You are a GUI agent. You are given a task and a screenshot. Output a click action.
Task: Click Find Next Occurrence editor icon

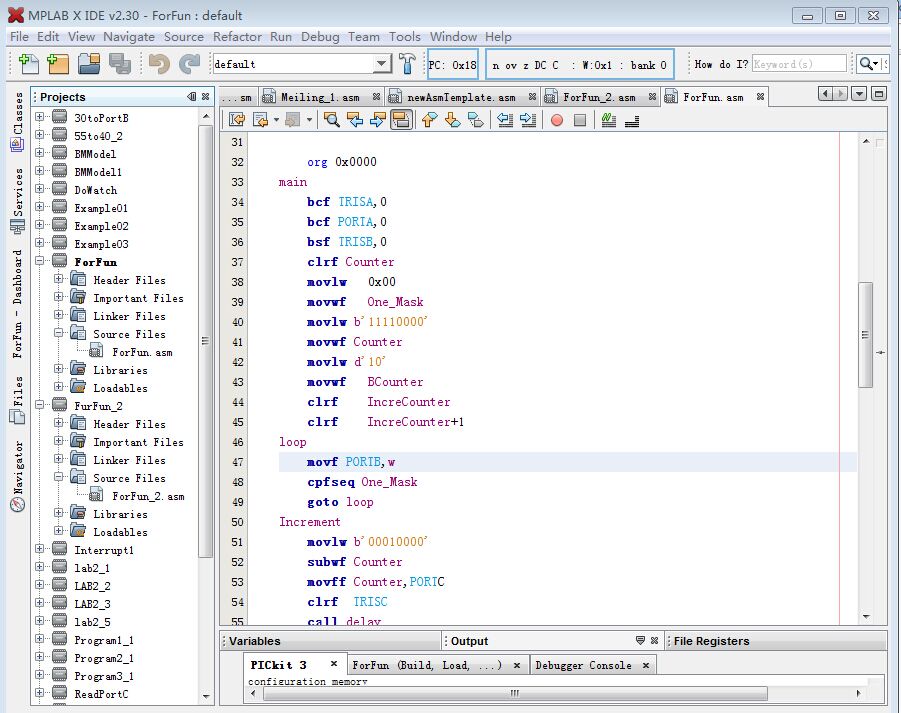(x=378, y=120)
